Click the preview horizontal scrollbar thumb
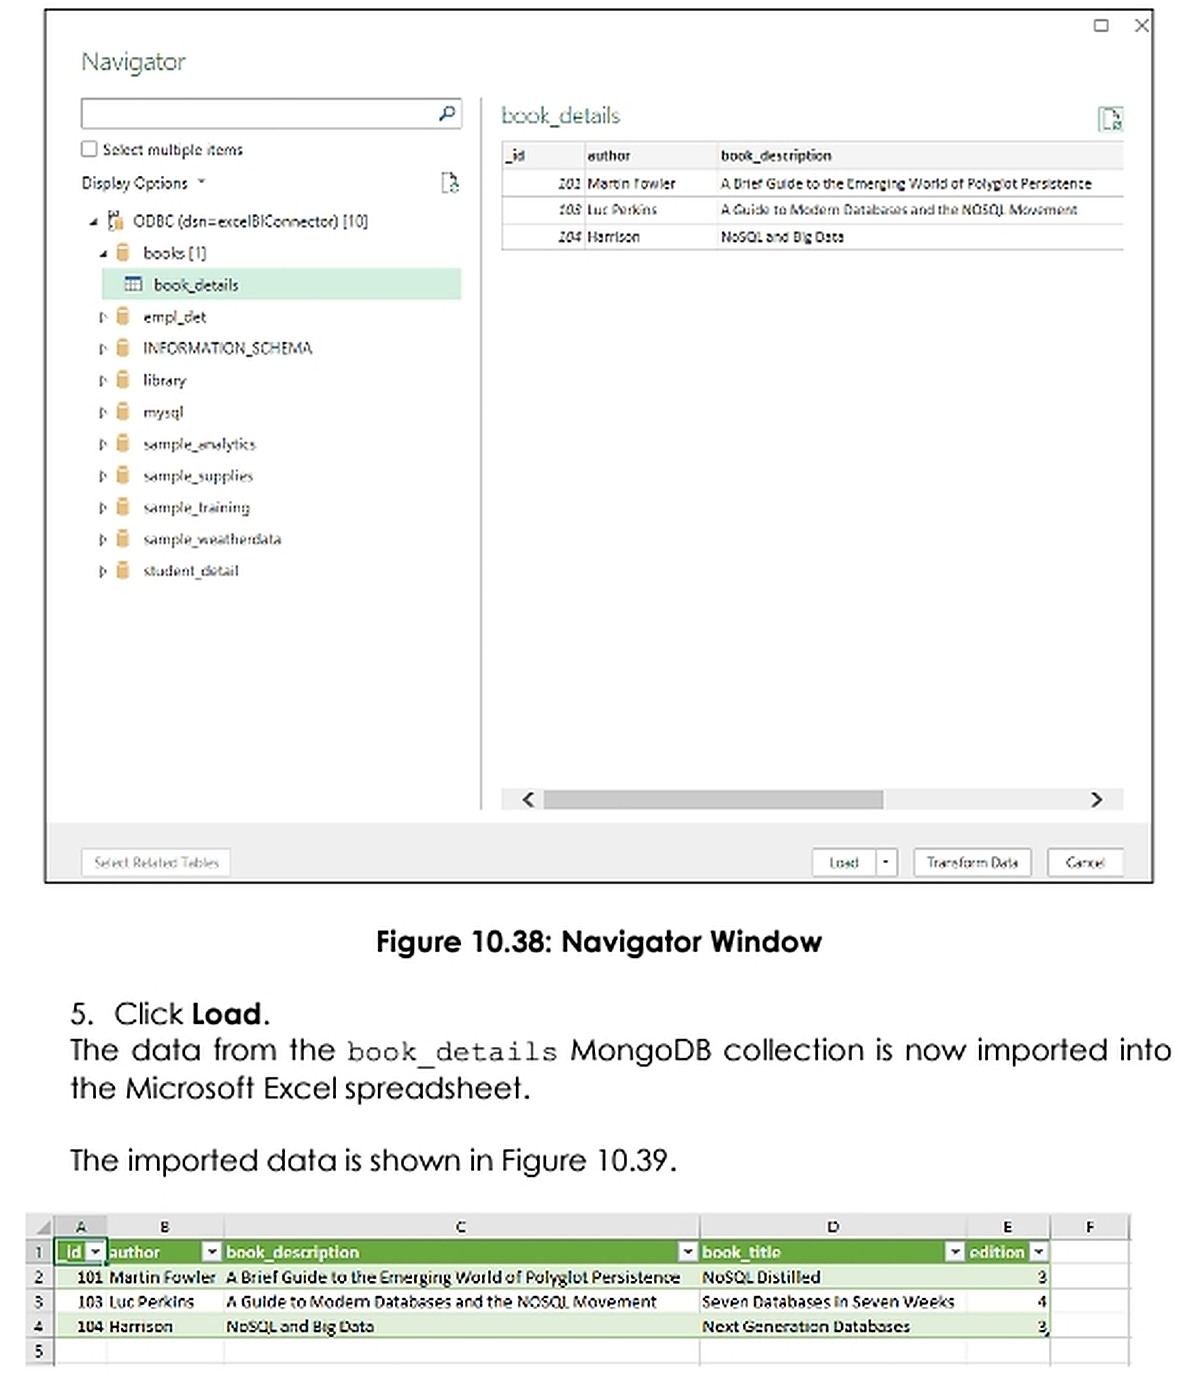This screenshot has height=1381, width=1200. pyautogui.click(x=713, y=799)
